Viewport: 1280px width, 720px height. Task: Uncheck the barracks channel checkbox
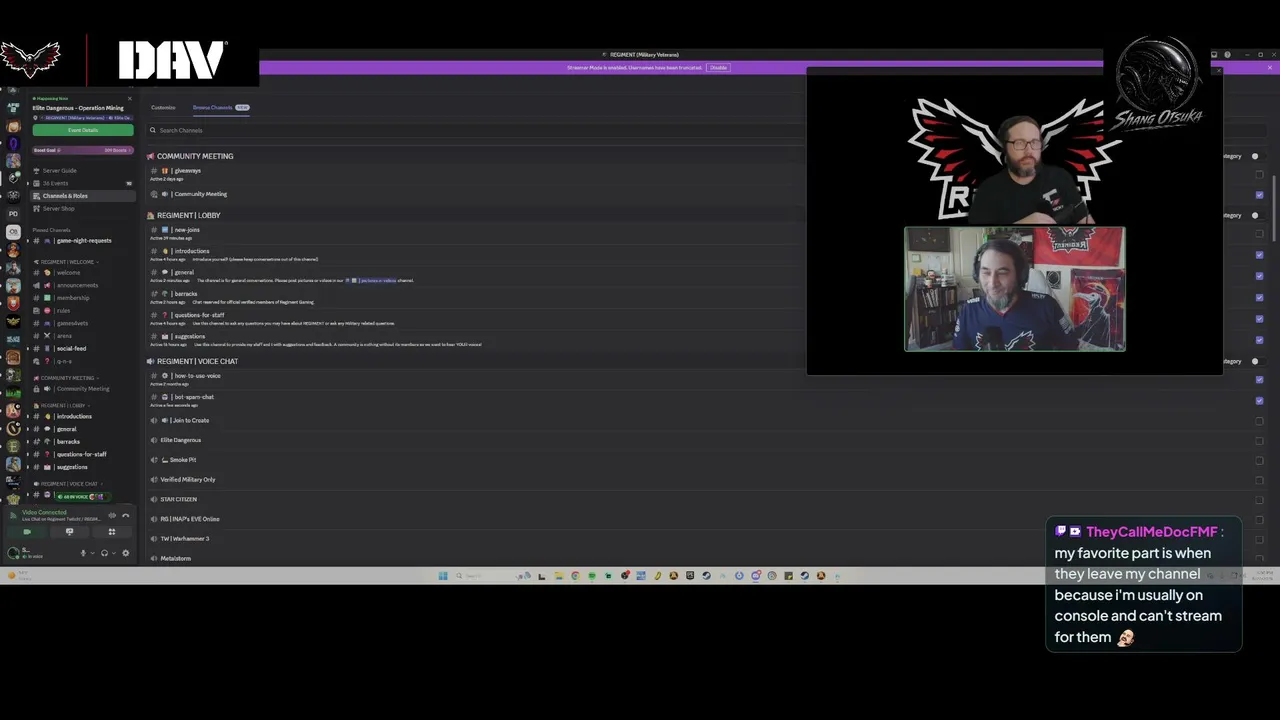1259,298
